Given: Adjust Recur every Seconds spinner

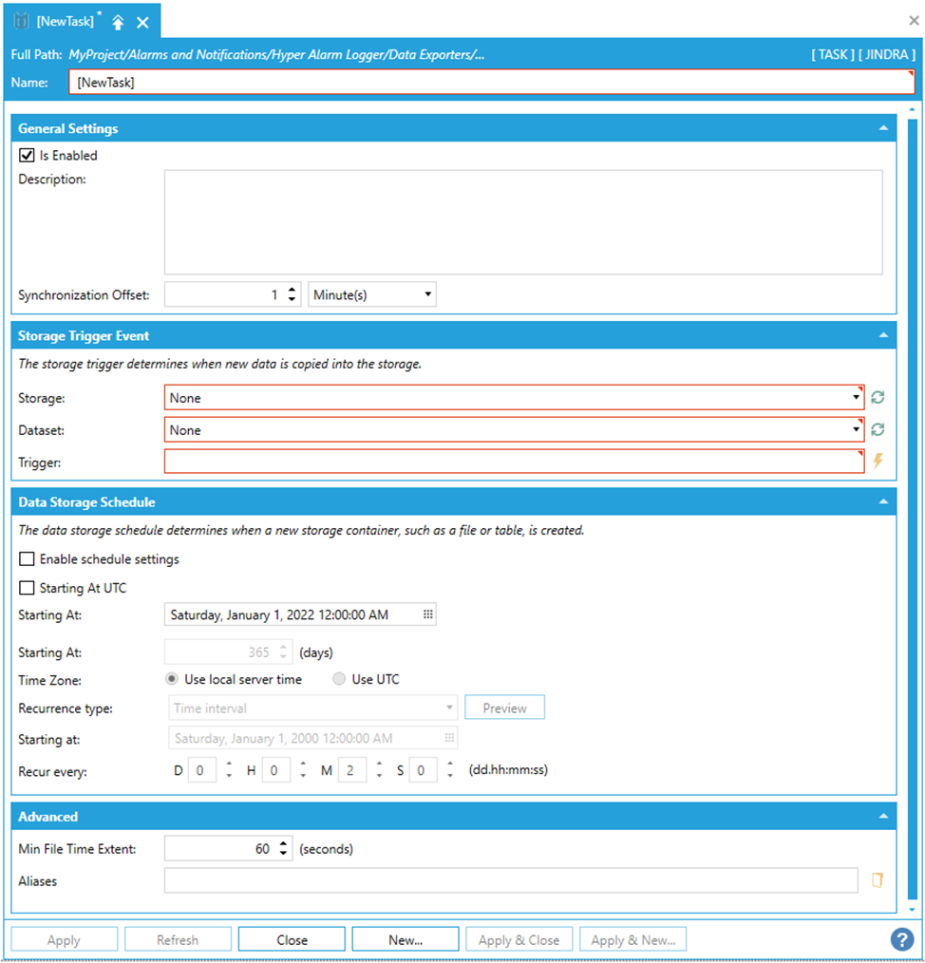Looking at the screenshot, I should pos(450,770).
